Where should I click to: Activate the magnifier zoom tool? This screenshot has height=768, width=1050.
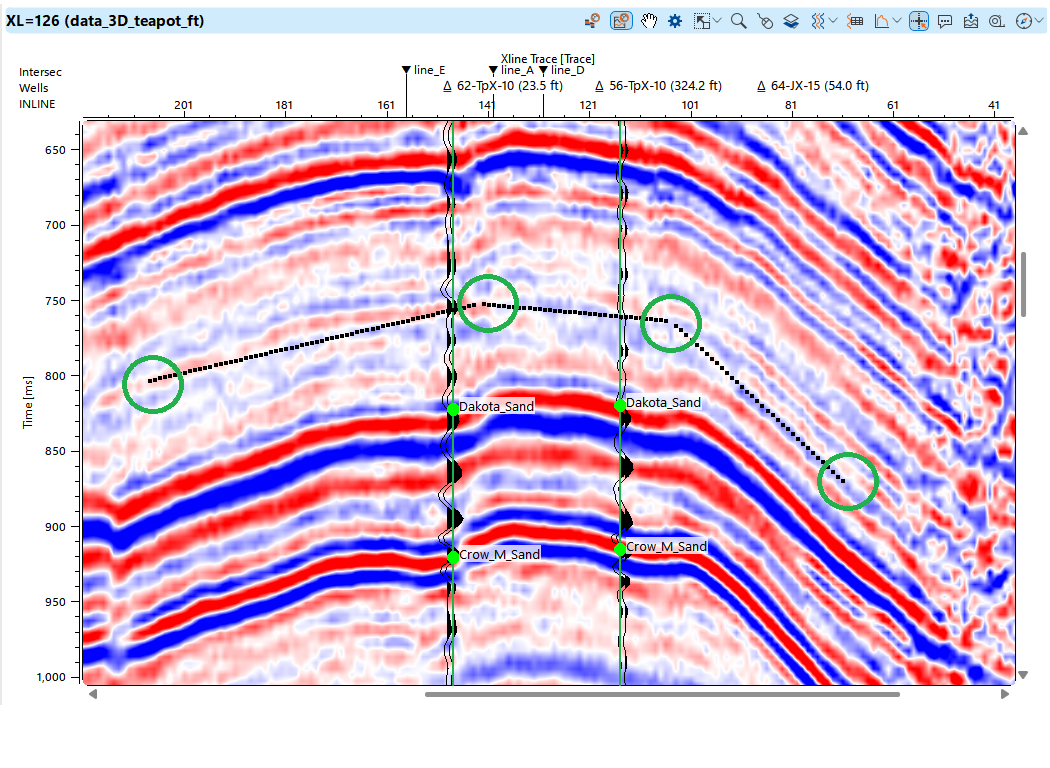point(738,20)
